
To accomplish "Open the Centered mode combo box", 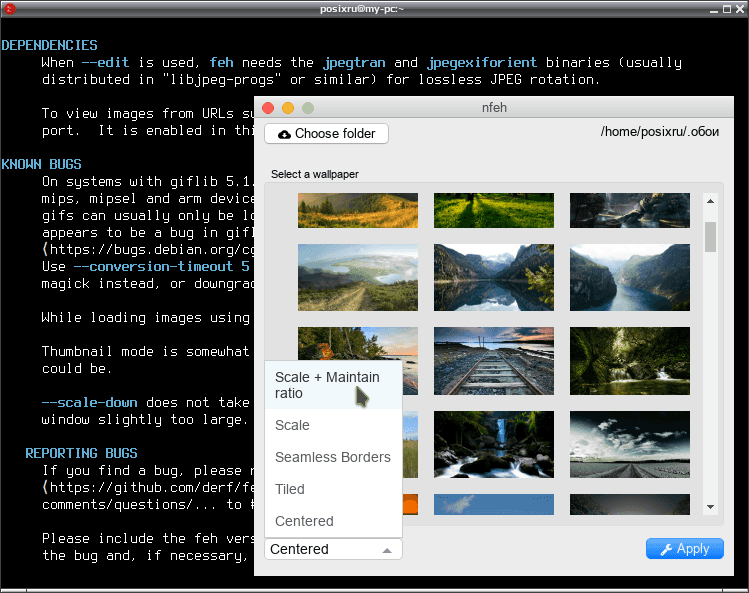I will point(333,549).
